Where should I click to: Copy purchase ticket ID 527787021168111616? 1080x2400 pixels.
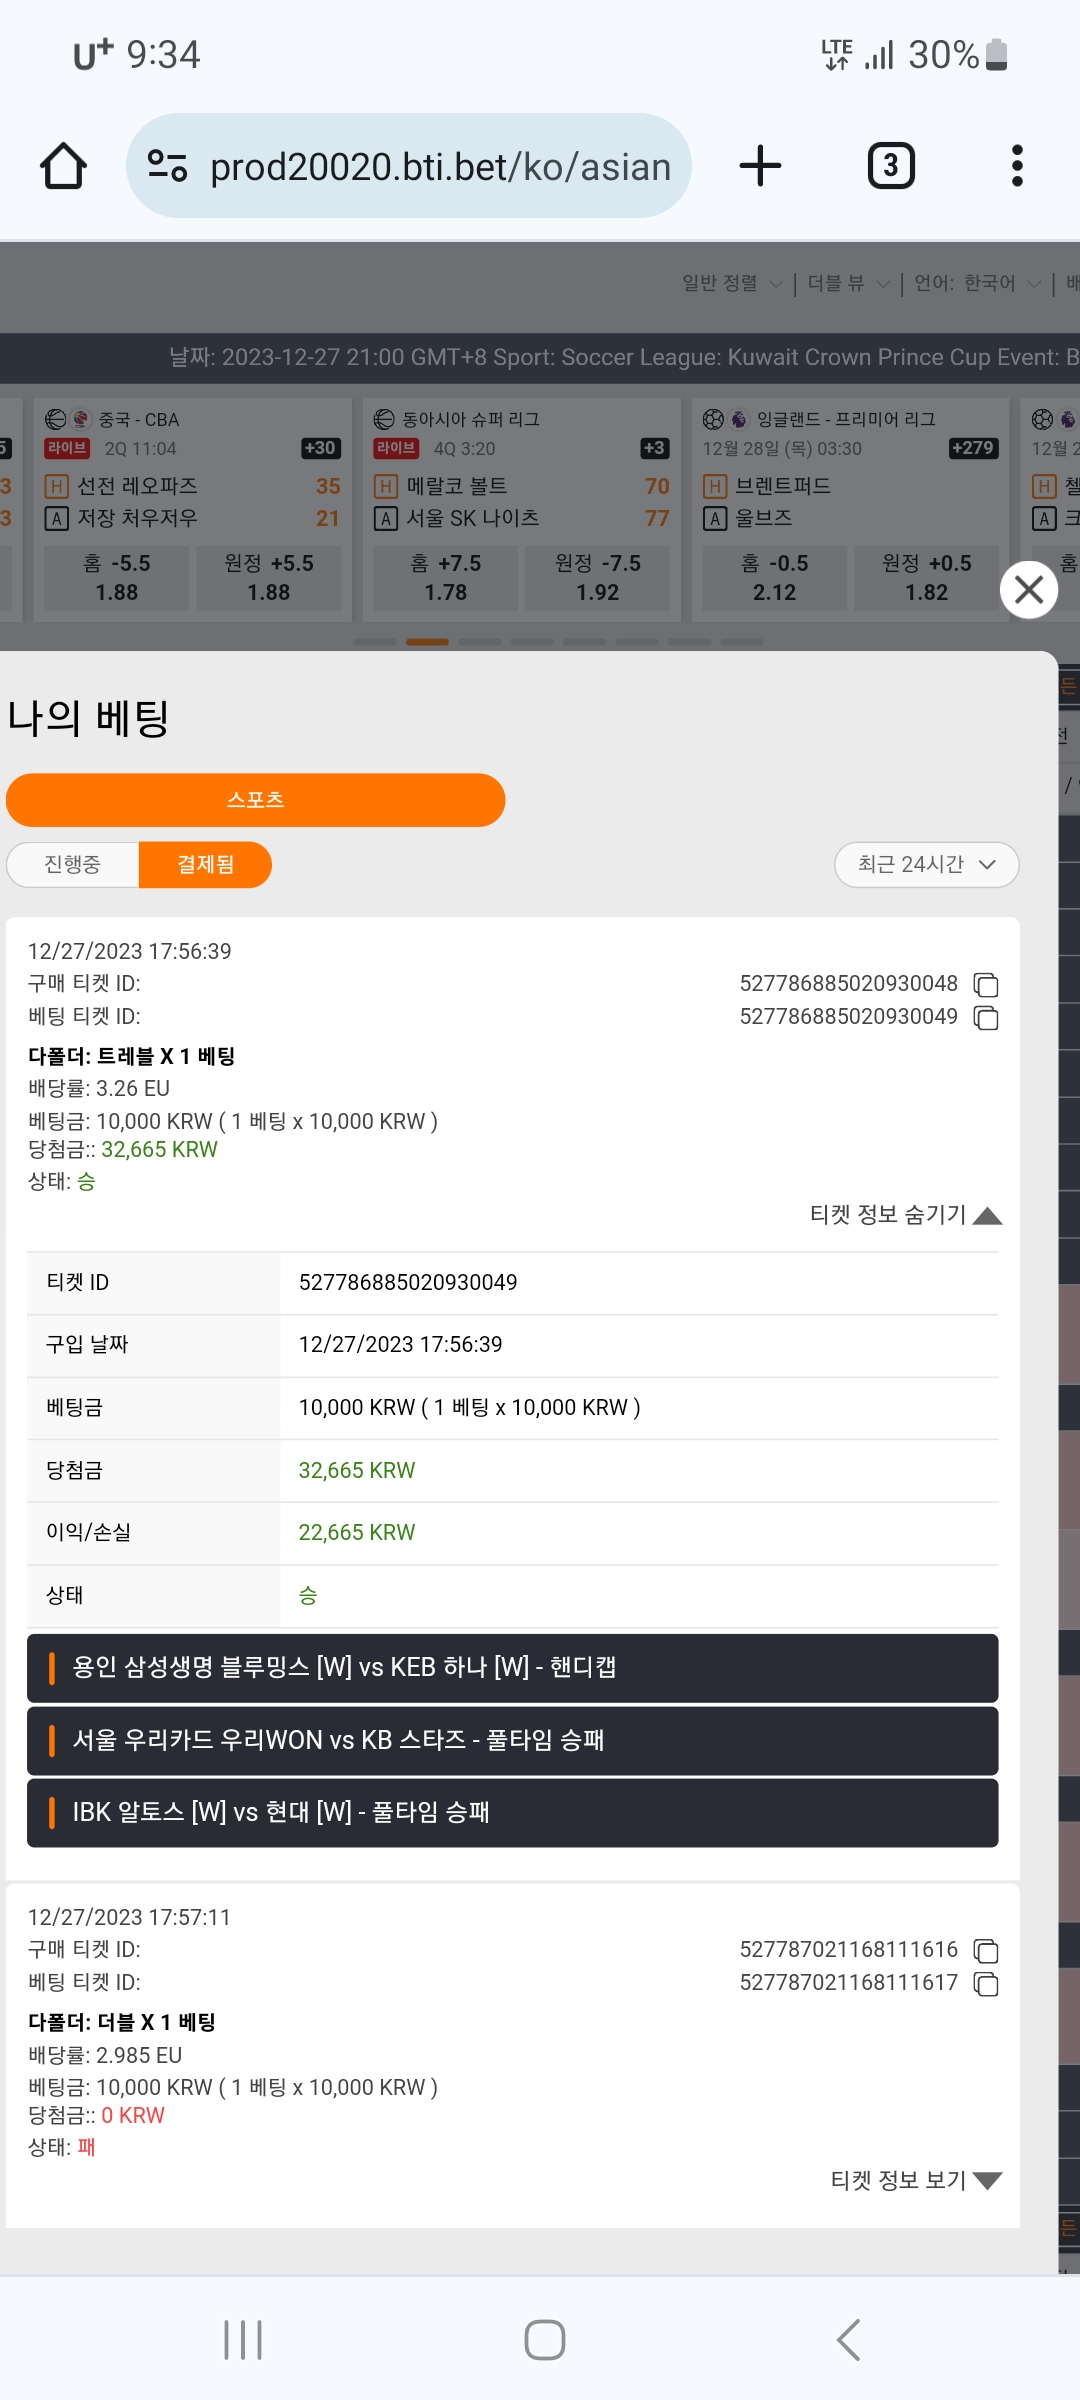click(986, 1951)
